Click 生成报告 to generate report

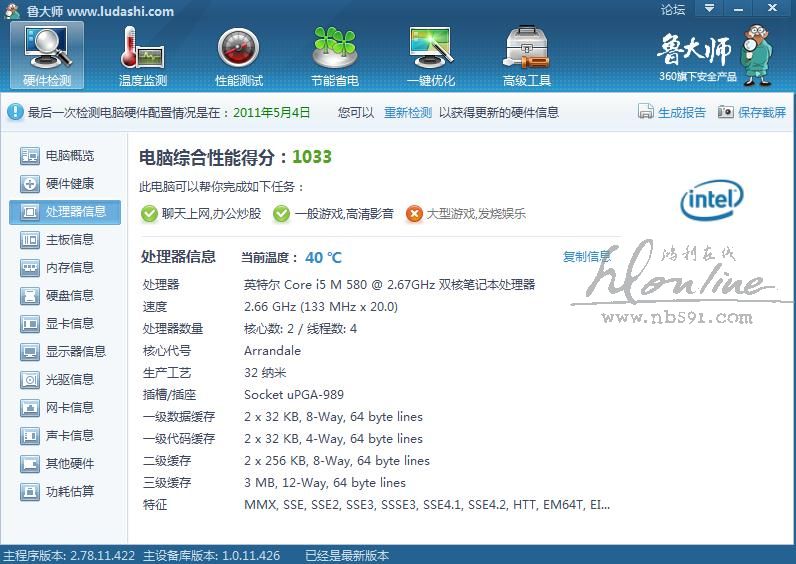(x=672, y=112)
